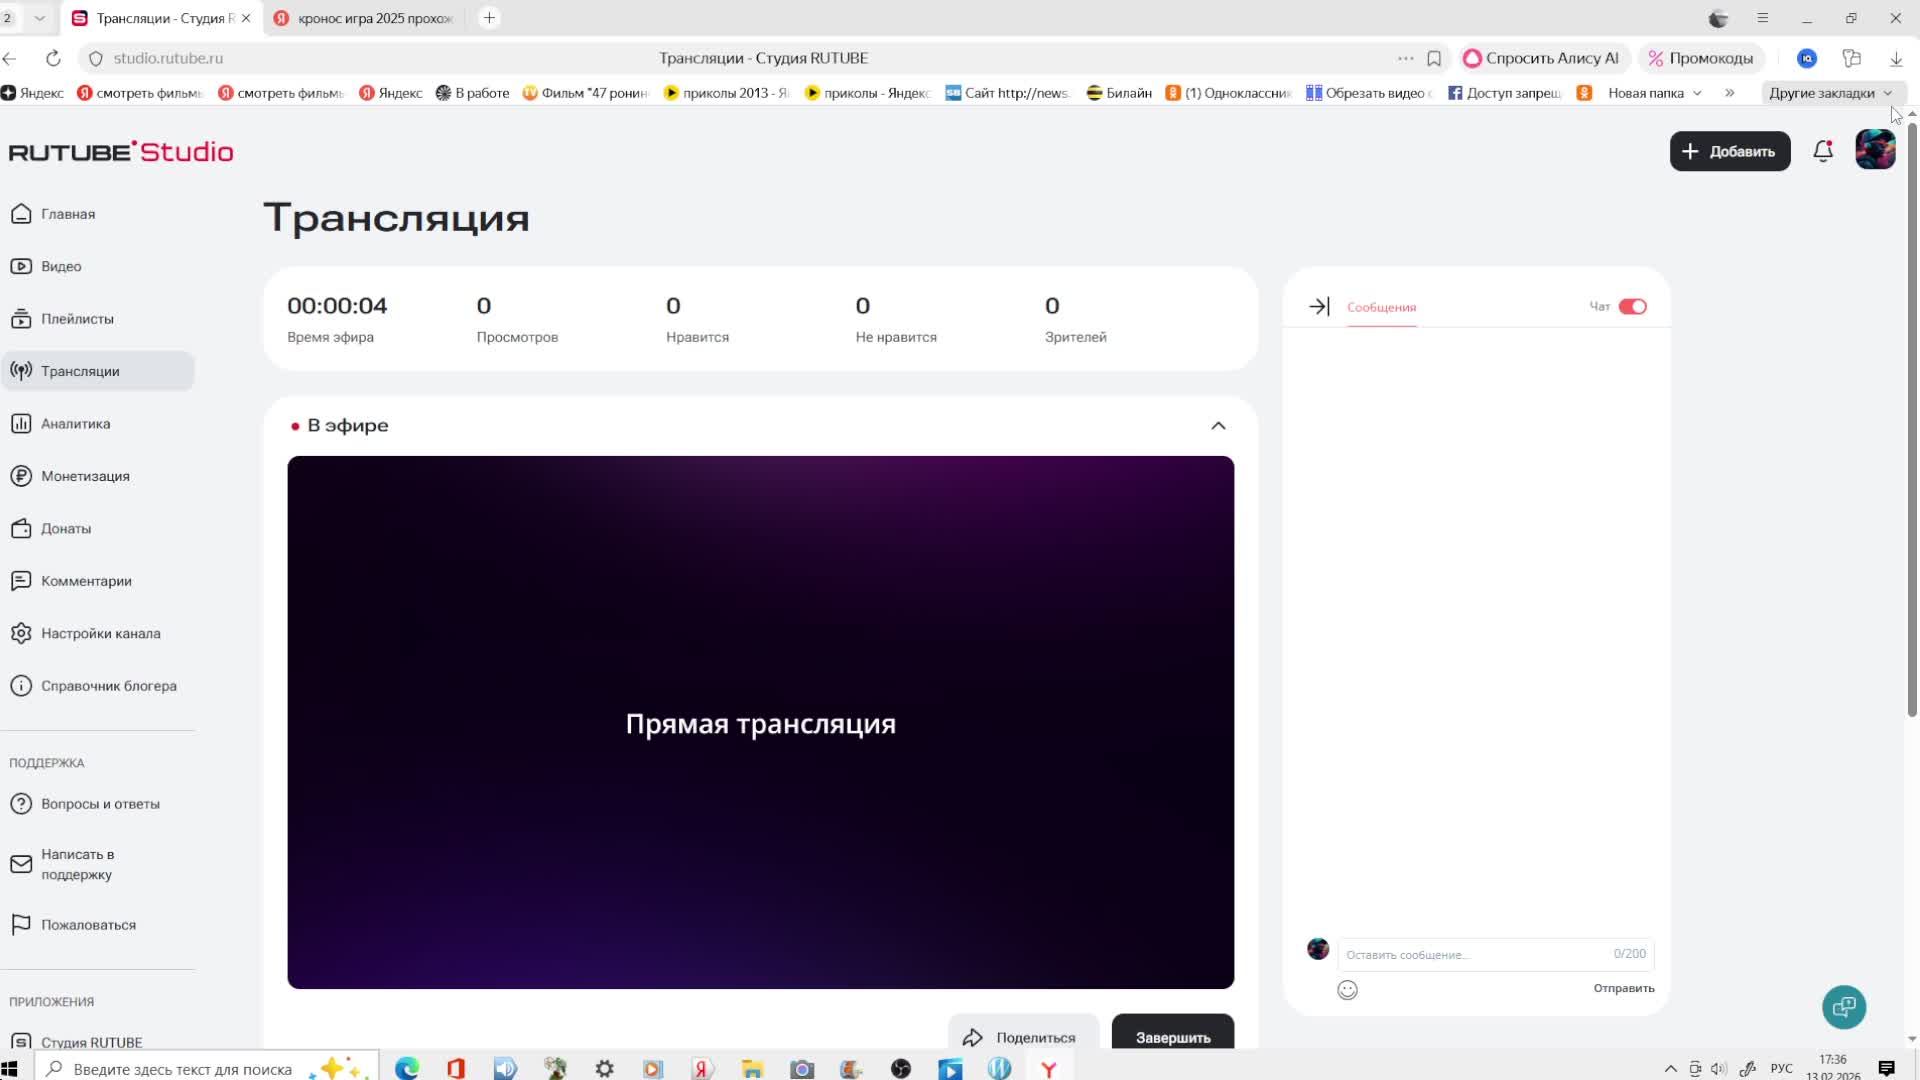The width and height of the screenshot is (1920, 1080).
Task: Collapse chat panel with arrow icon
Action: (x=1319, y=307)
